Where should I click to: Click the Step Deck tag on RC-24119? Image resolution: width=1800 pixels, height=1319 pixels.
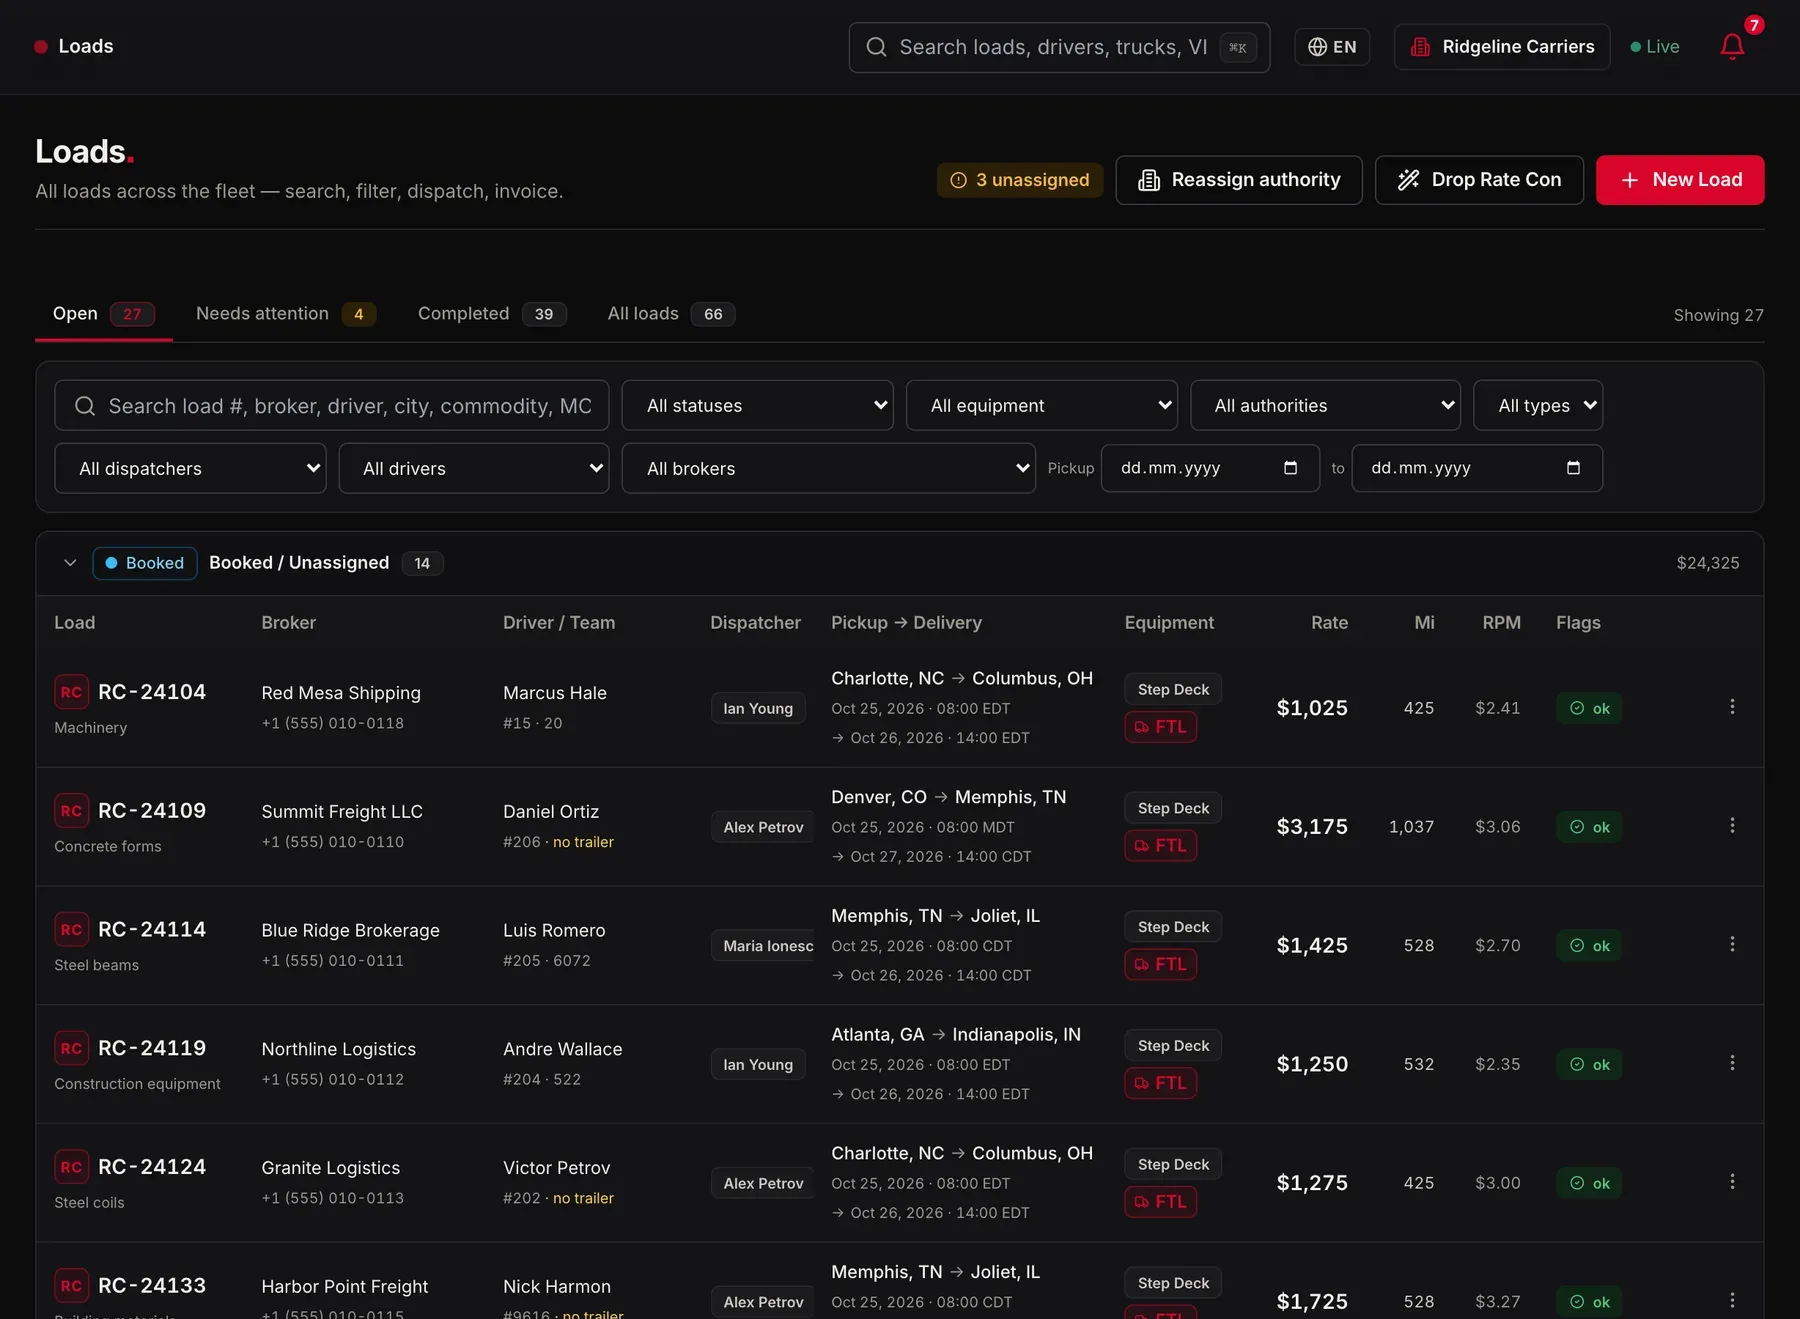(x=1173, y=1046)
